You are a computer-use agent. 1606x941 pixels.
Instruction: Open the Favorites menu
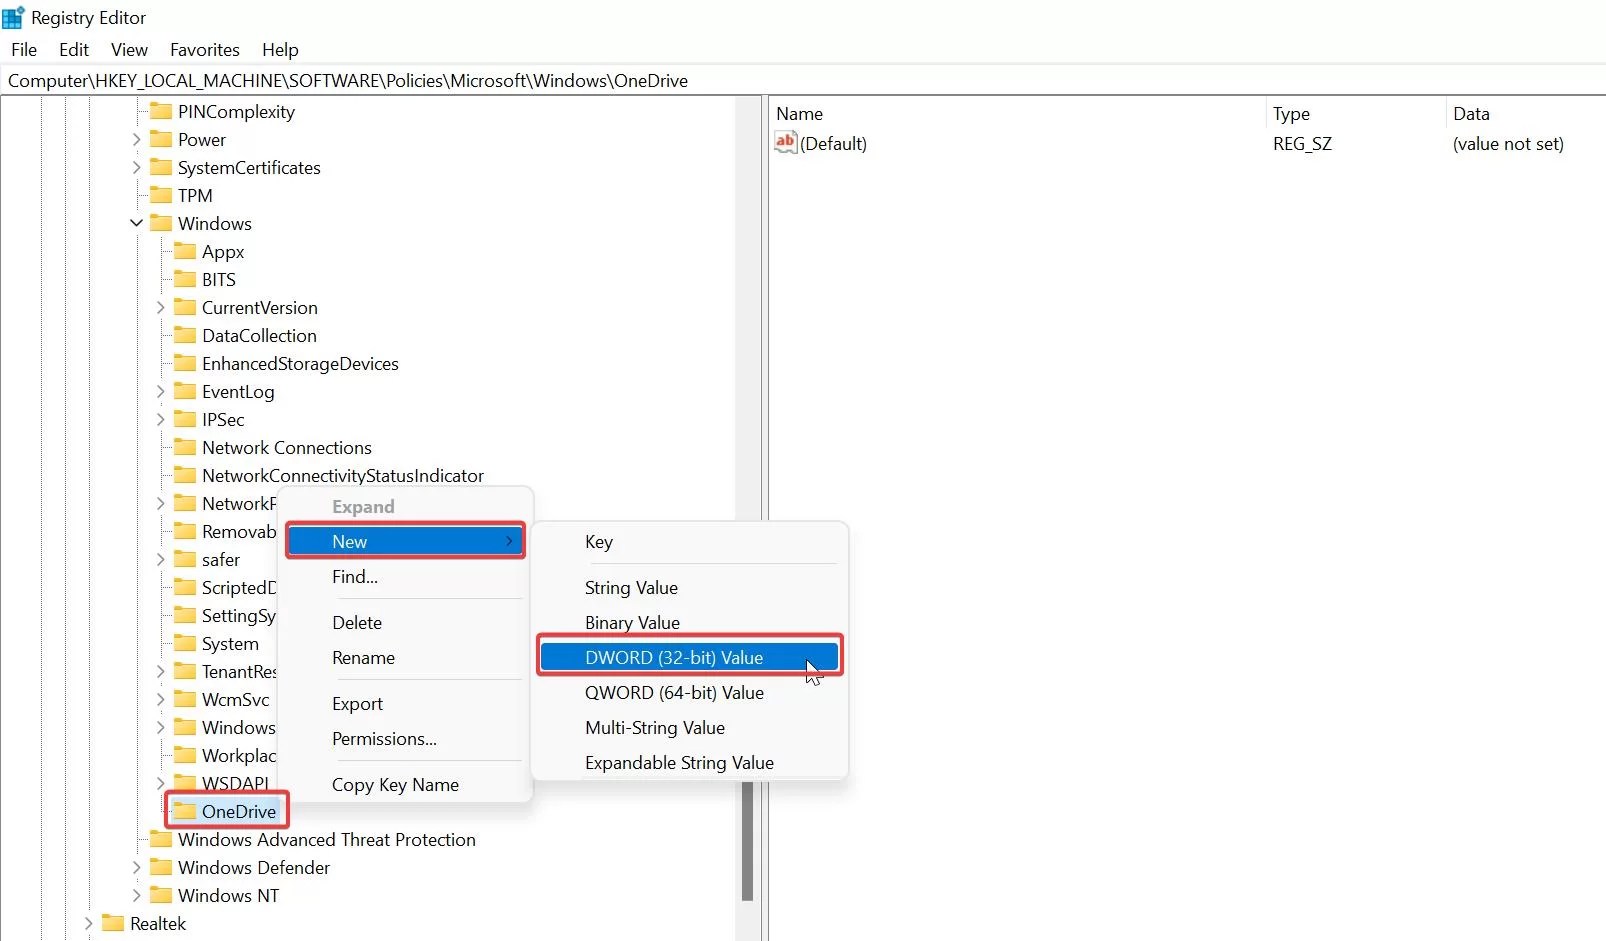coord(204,49)
